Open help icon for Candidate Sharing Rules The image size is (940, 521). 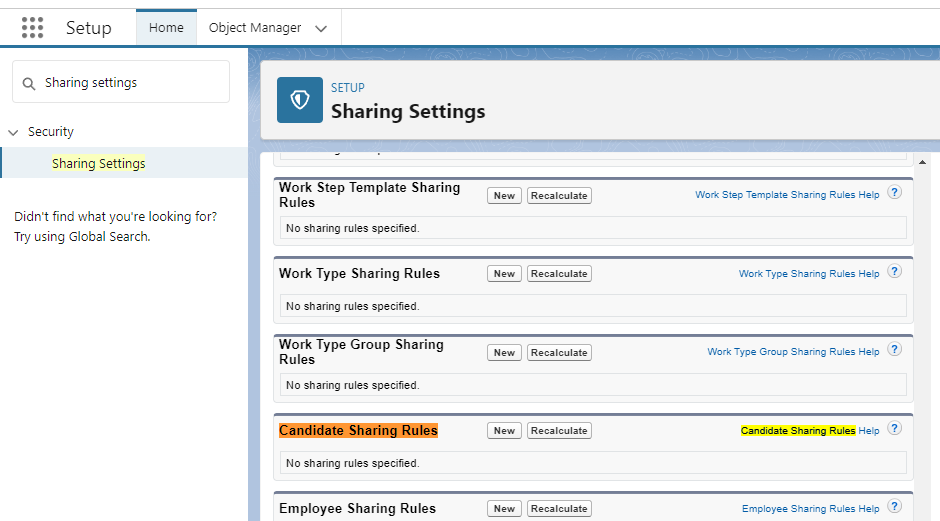click(x=895, y=428)
